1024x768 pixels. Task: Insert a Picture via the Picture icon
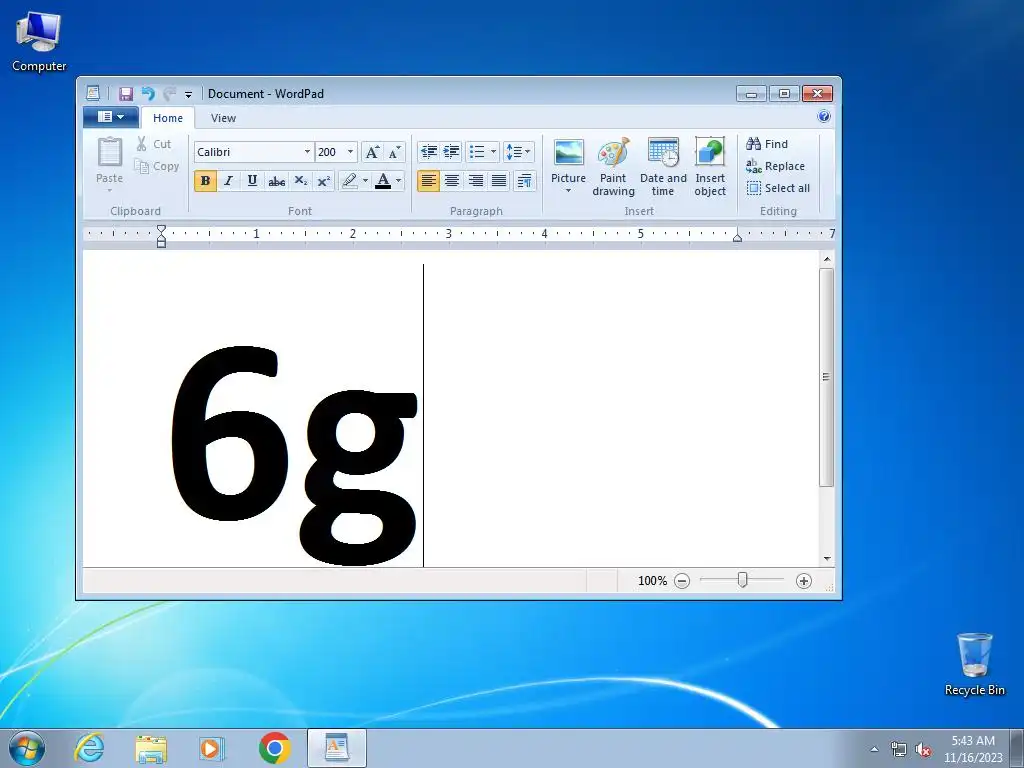pyautogui.click(x=568, y=152)
